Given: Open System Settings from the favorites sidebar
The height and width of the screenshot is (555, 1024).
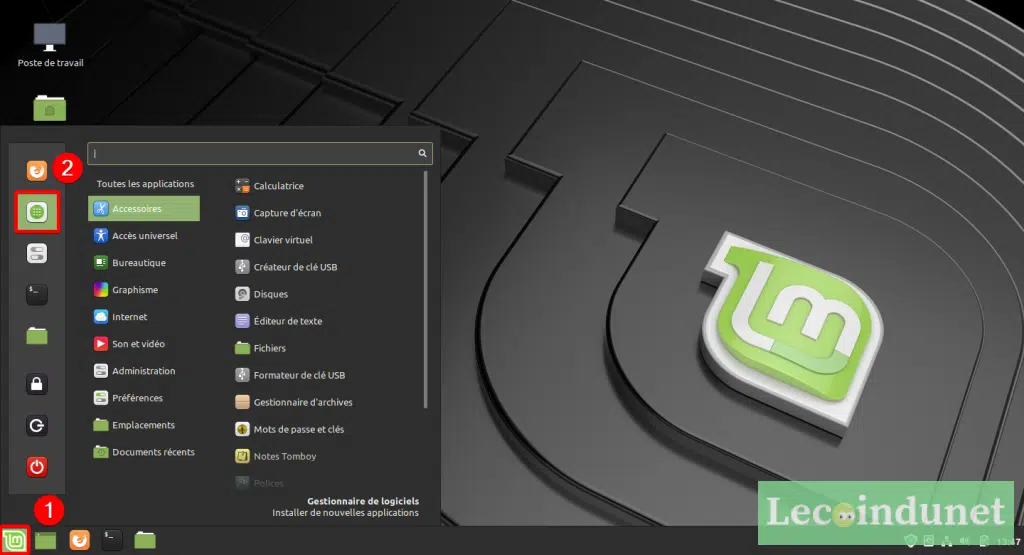Looking at the screenshot, I should pos(37,253).
